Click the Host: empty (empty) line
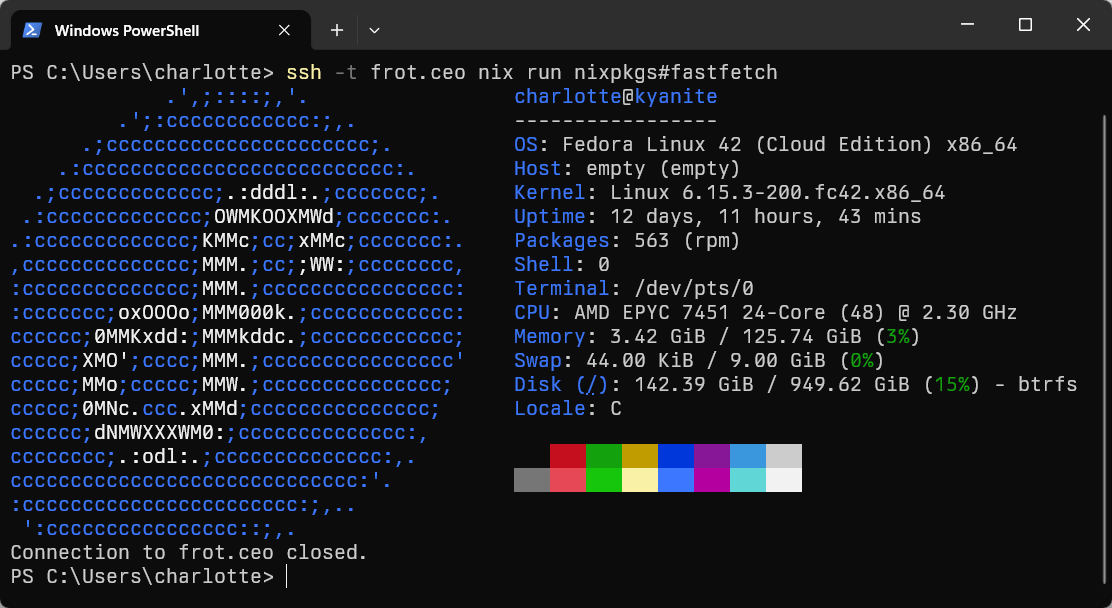1112x608 pixels. point(627,169)
